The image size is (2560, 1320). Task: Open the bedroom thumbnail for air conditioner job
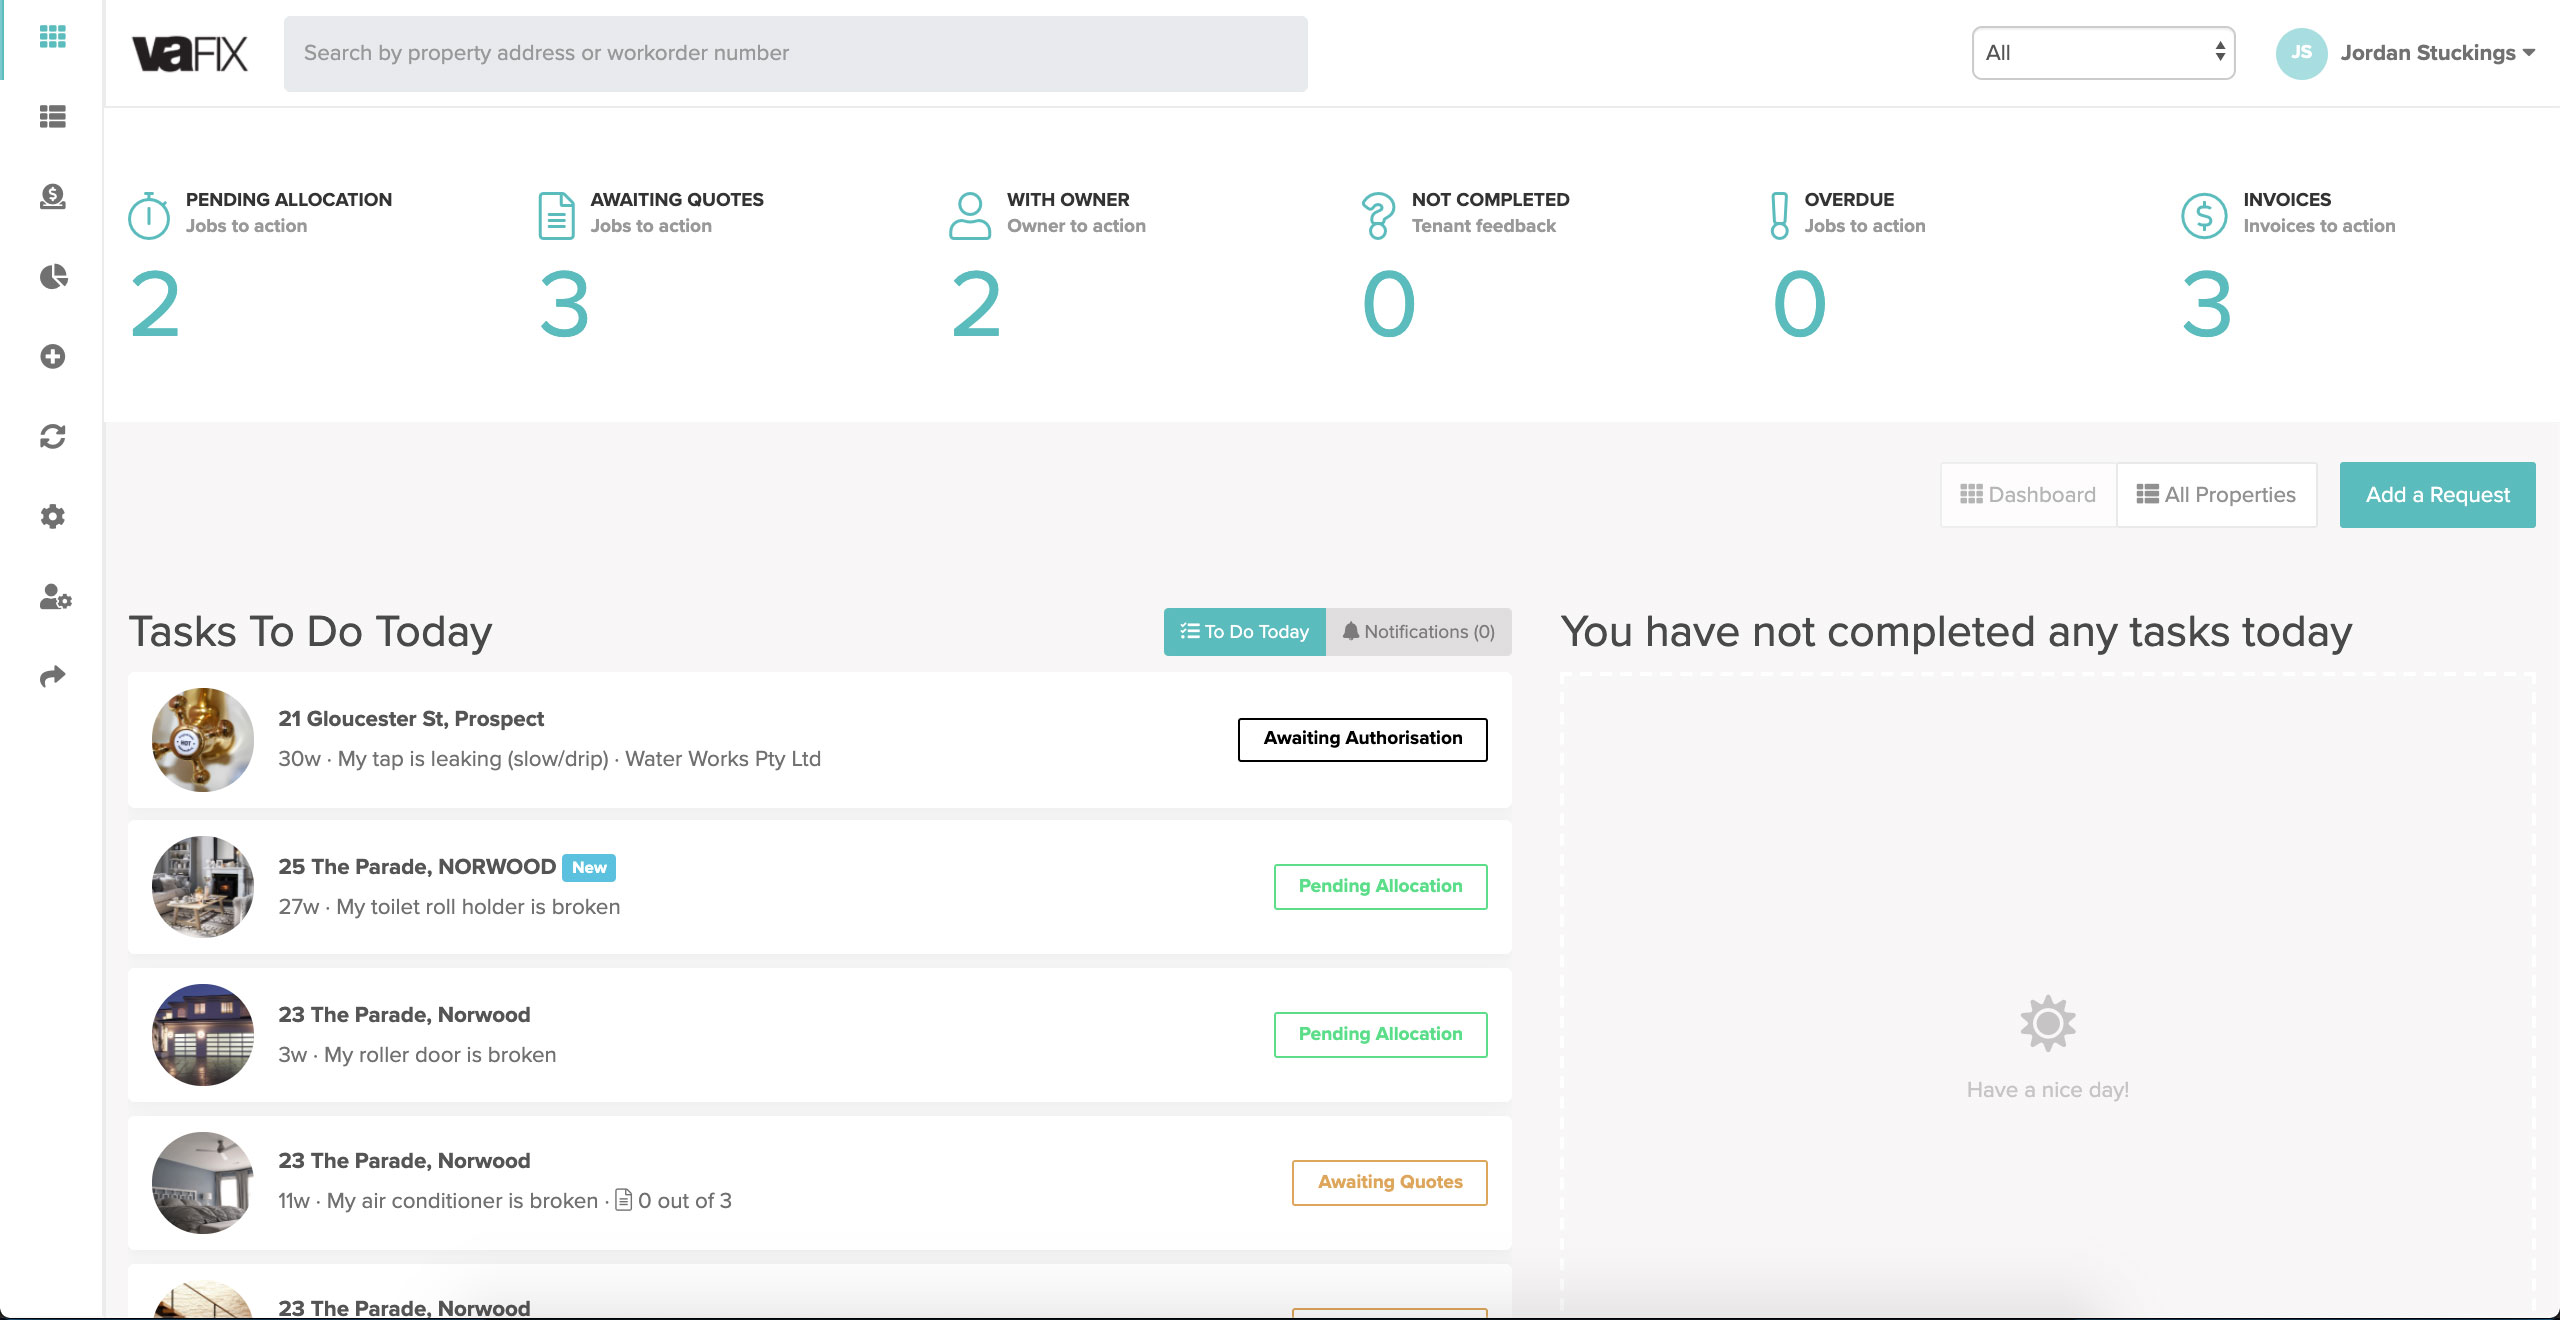coord(203,1183)
